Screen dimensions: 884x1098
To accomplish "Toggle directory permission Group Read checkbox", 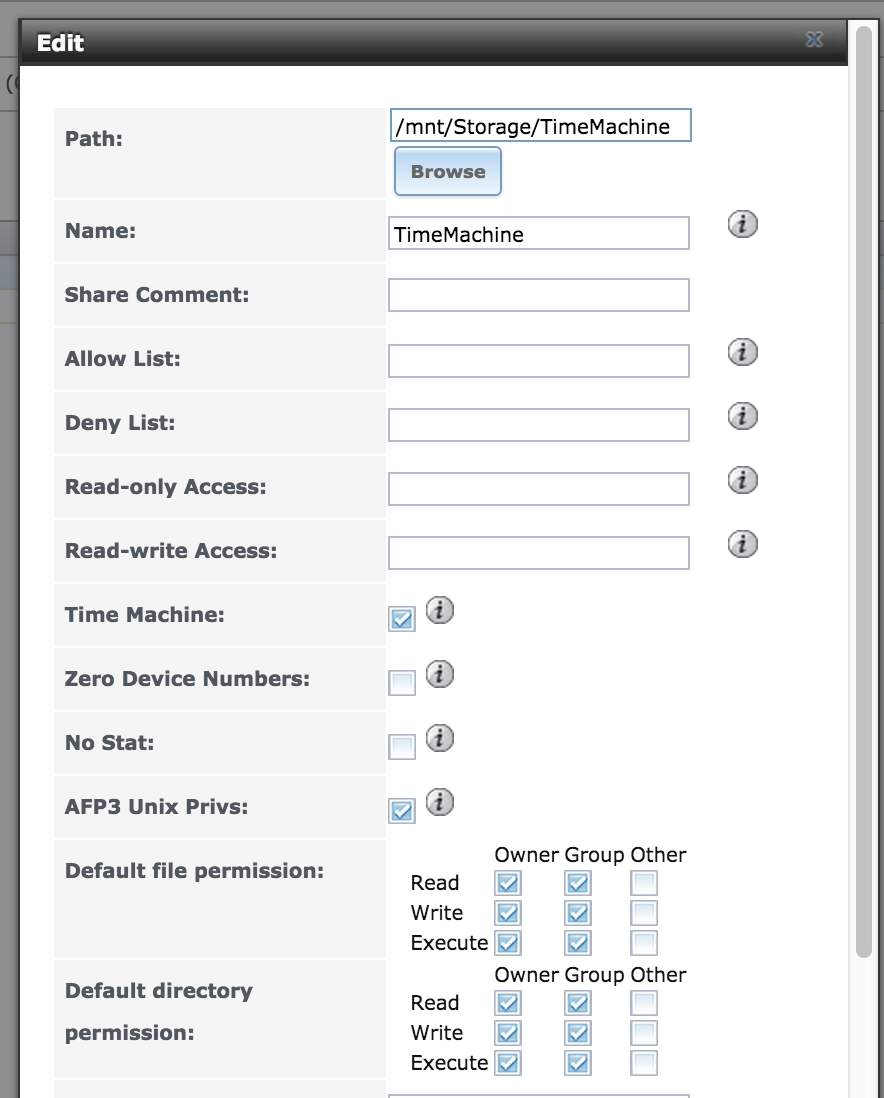I will 578,1003.
